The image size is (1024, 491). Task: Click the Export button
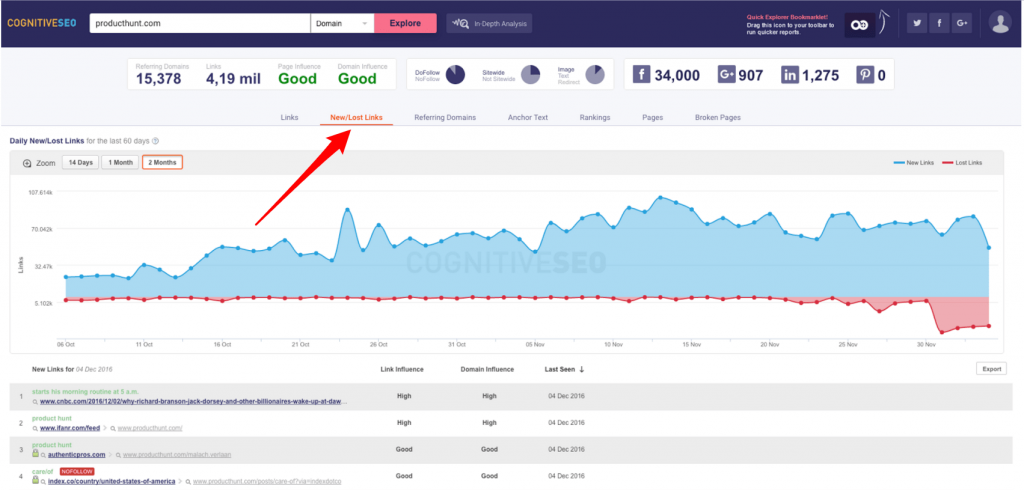coord(991,369)
